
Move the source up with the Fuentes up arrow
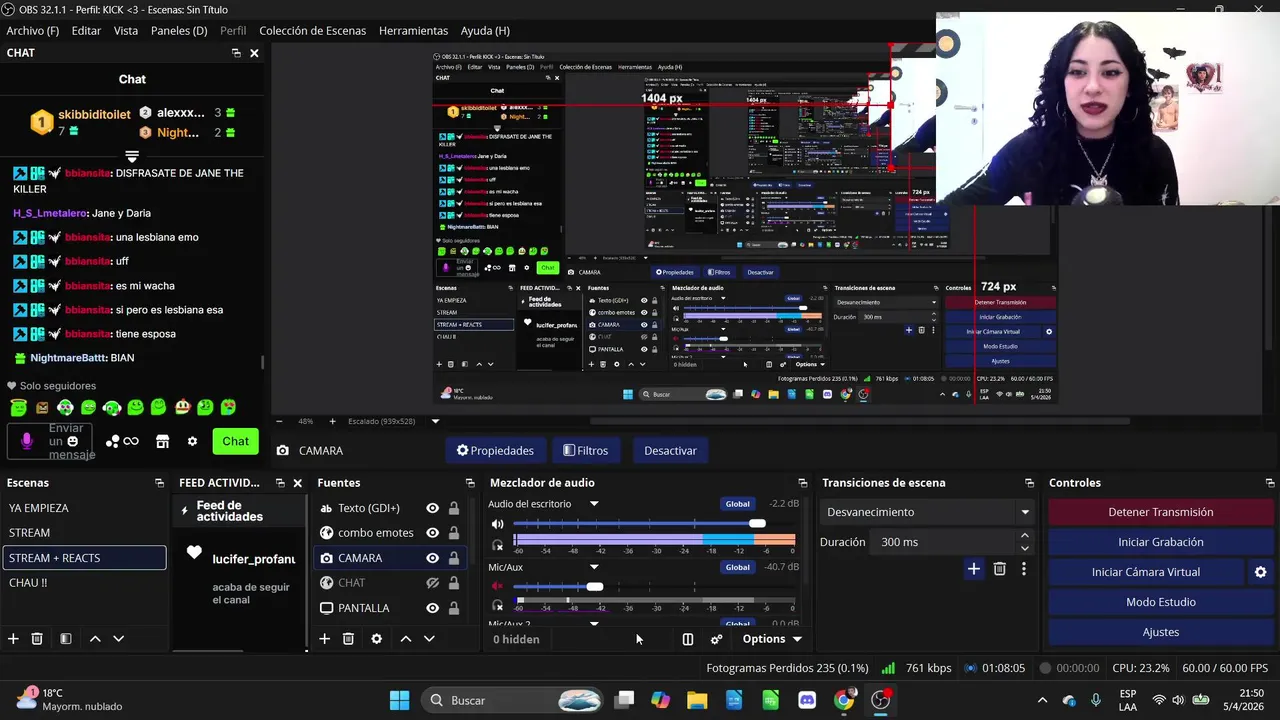click(406, 639)
